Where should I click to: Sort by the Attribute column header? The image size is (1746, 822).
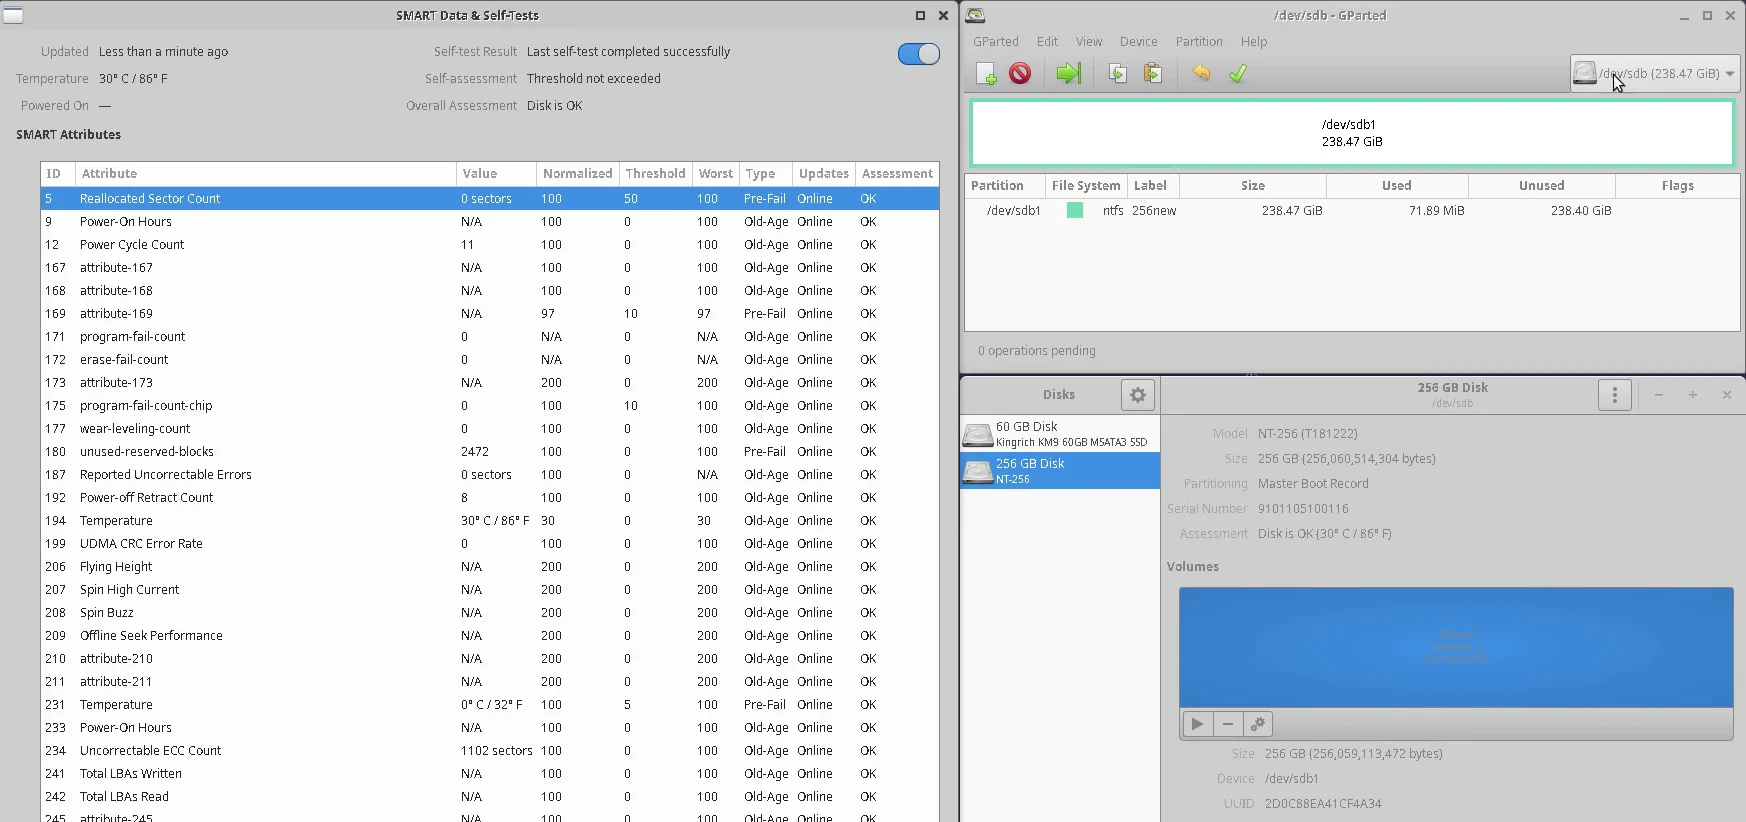266,174
